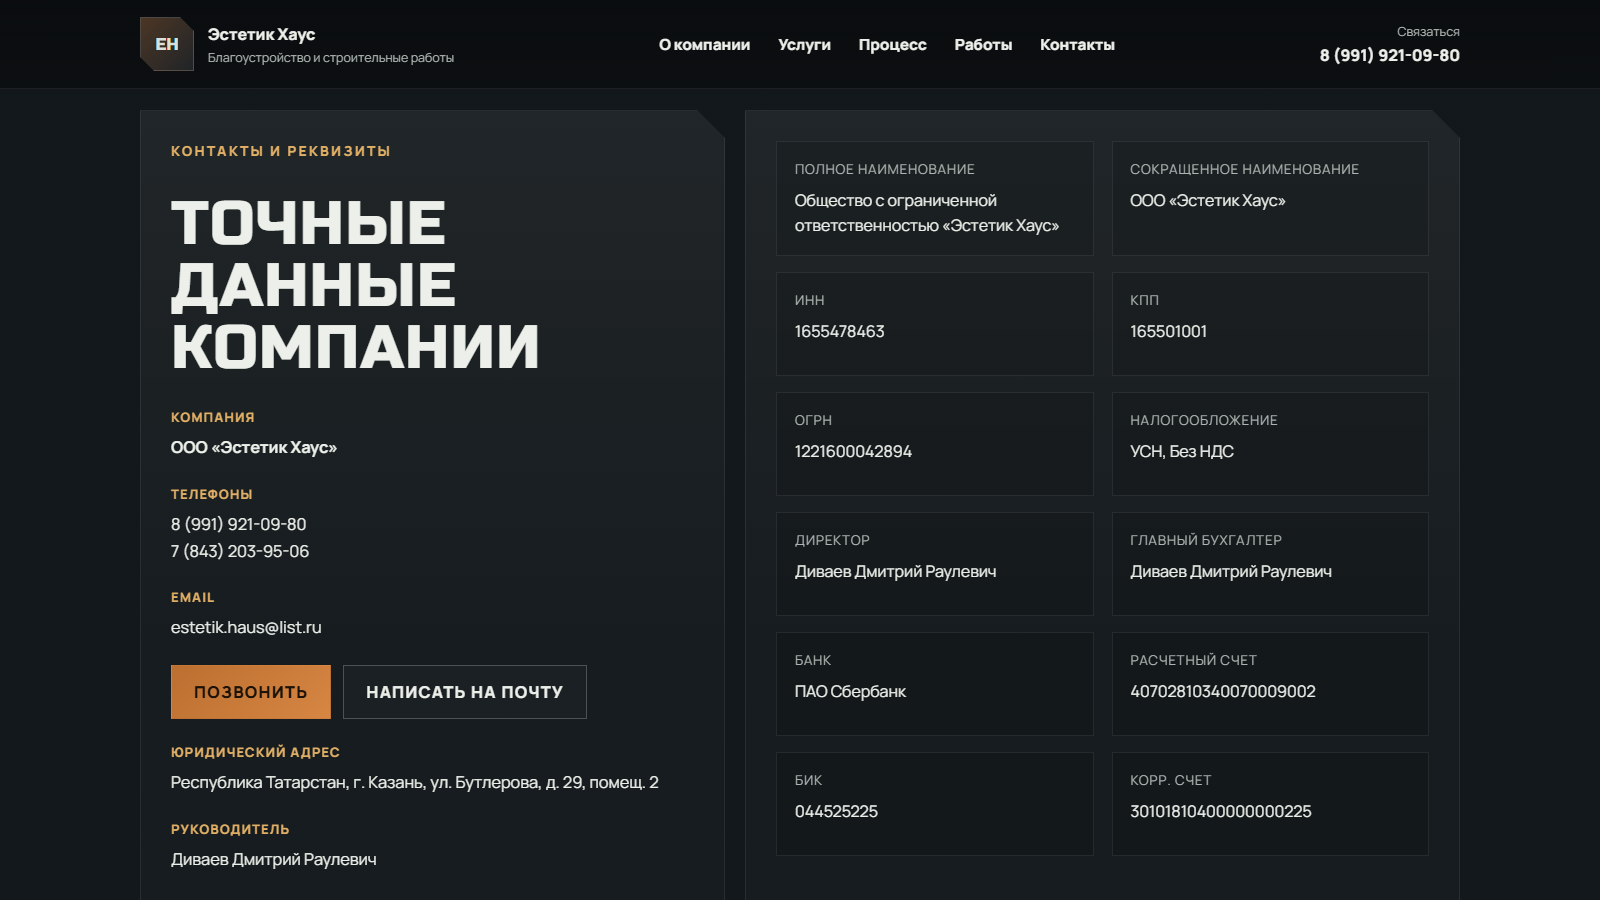This screenshot has height=900, width=1600.
Task: Click the ПАО Сбербанк bank name
Action: pos(850,691)
